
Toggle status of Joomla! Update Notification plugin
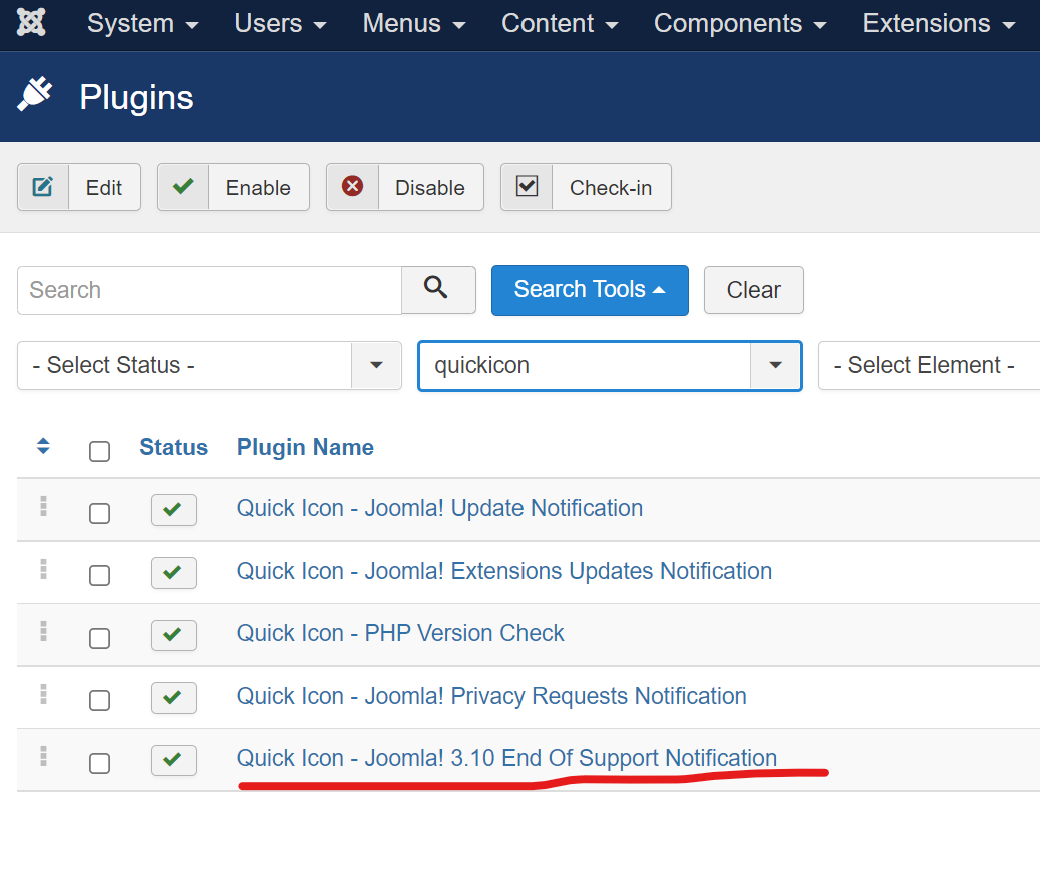pos(174,509)
